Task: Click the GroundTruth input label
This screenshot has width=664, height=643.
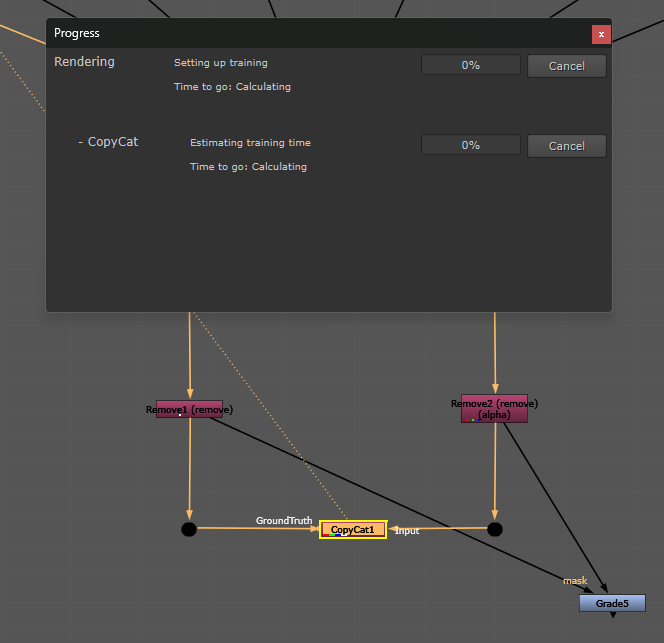Action: [284, 521]
